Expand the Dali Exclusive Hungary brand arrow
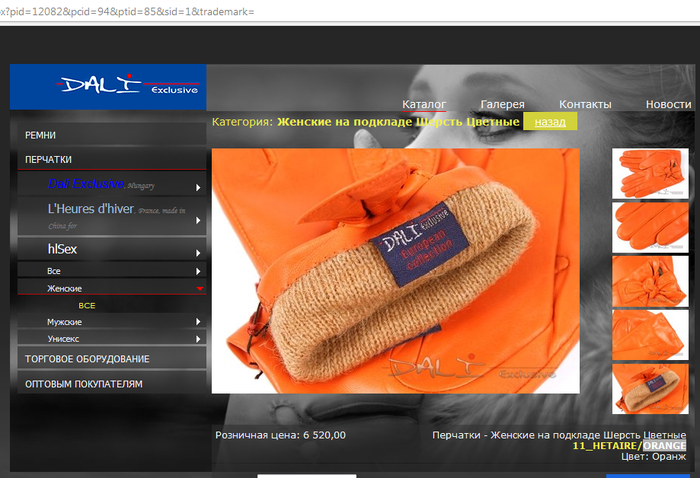The height and width of the screenshot is (478, 700). pos(198,187)
